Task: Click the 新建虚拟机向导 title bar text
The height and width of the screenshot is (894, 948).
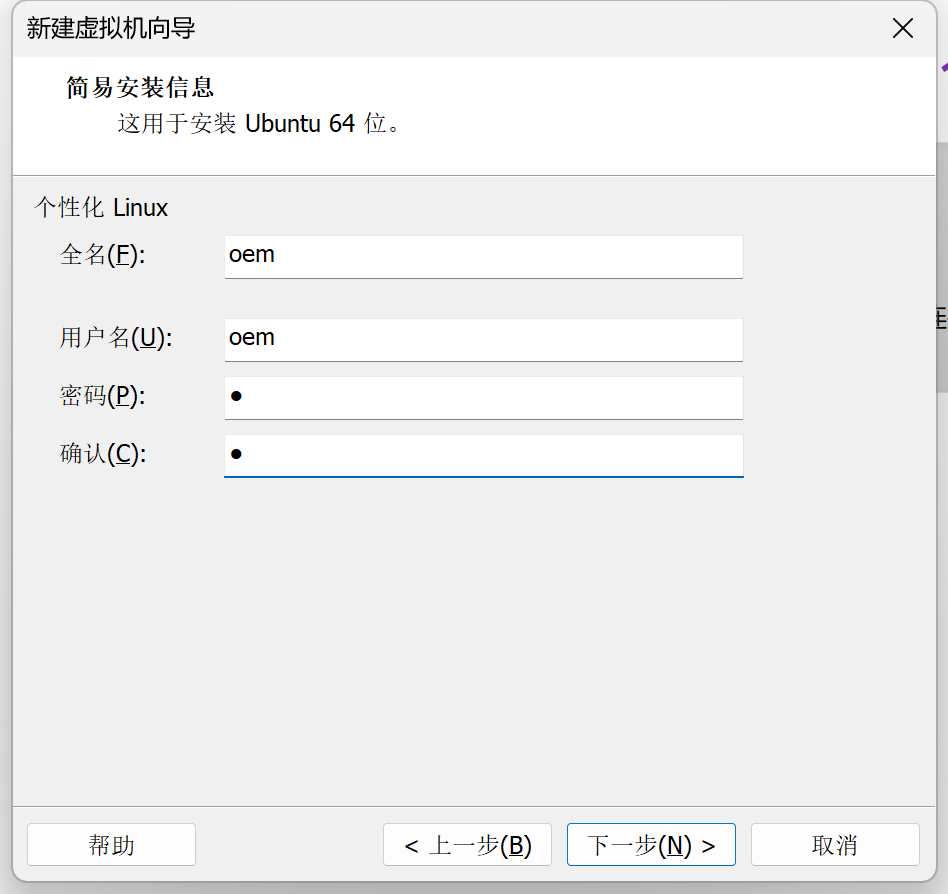Action: click(x=97, y=29)
